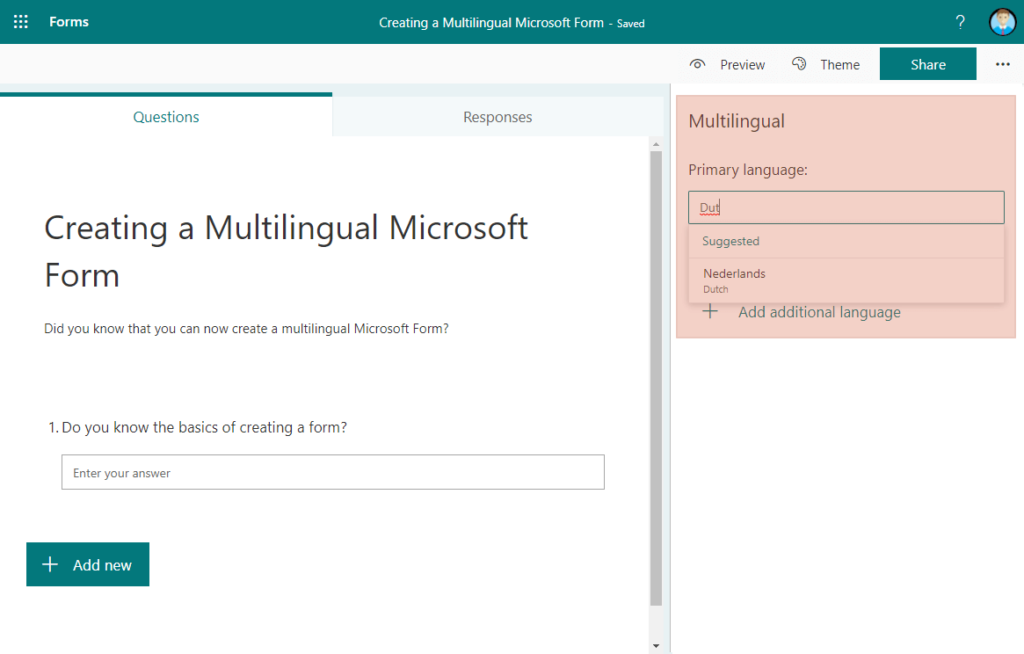Click the scroll down arrow
The width and height of the screenshot is (1024, 654).
coord(656,646)
